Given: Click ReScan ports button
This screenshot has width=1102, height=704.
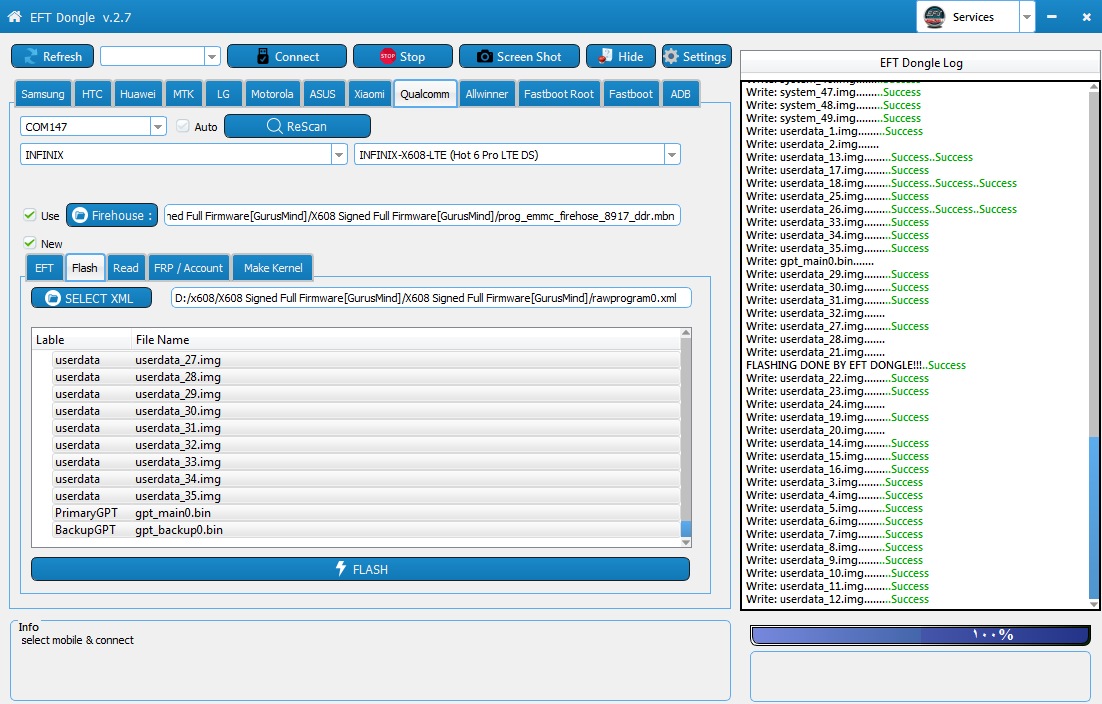Looking at the screenshot, I should click(297, 126).
